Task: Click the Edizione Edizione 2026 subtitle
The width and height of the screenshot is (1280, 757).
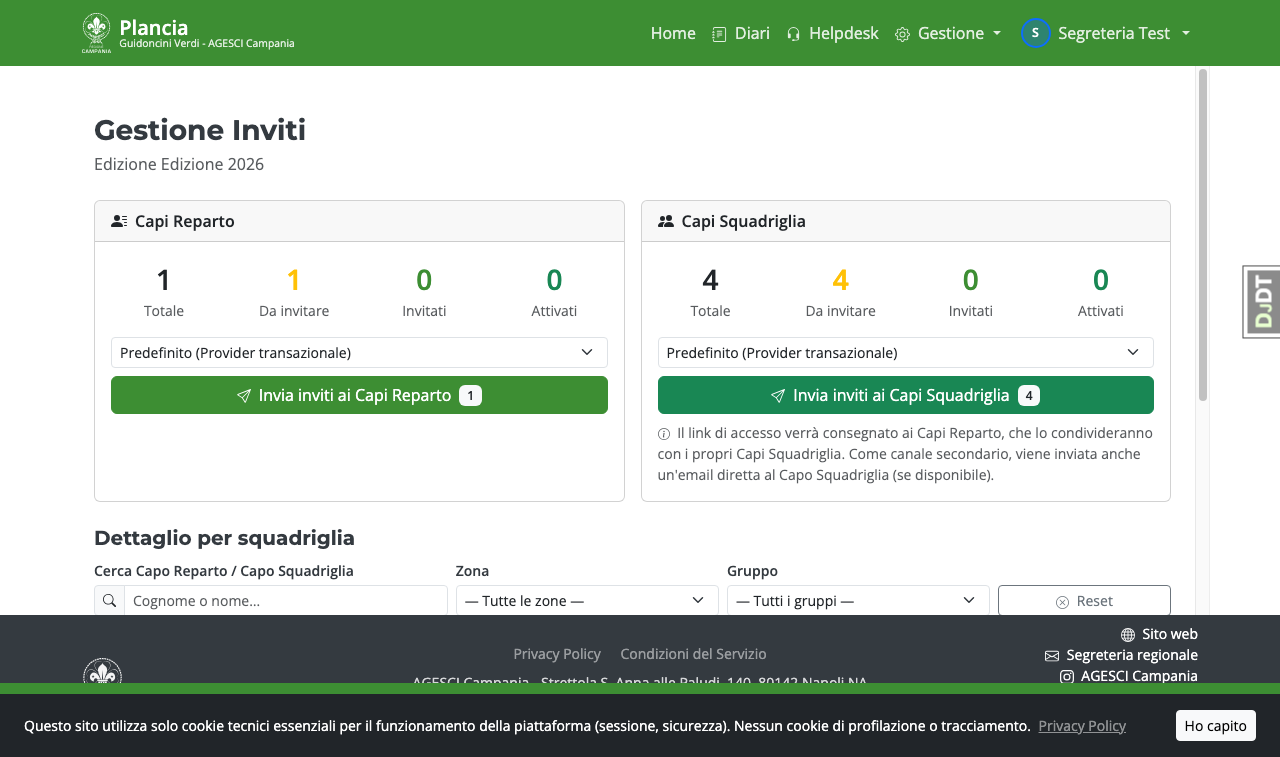Action: pos(179,164)
